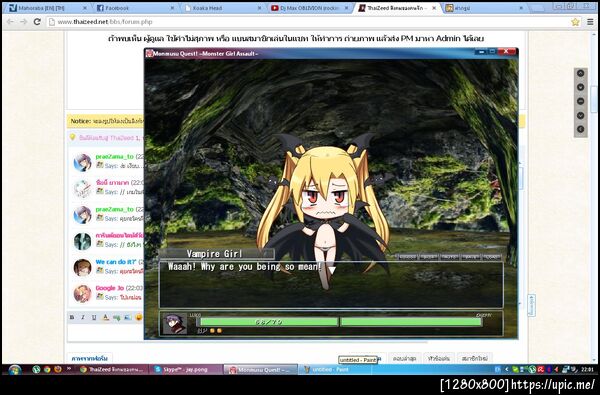Open the 'We can do it?' username
The height and width of the screenshot is (395, 600).
point(116,262)
